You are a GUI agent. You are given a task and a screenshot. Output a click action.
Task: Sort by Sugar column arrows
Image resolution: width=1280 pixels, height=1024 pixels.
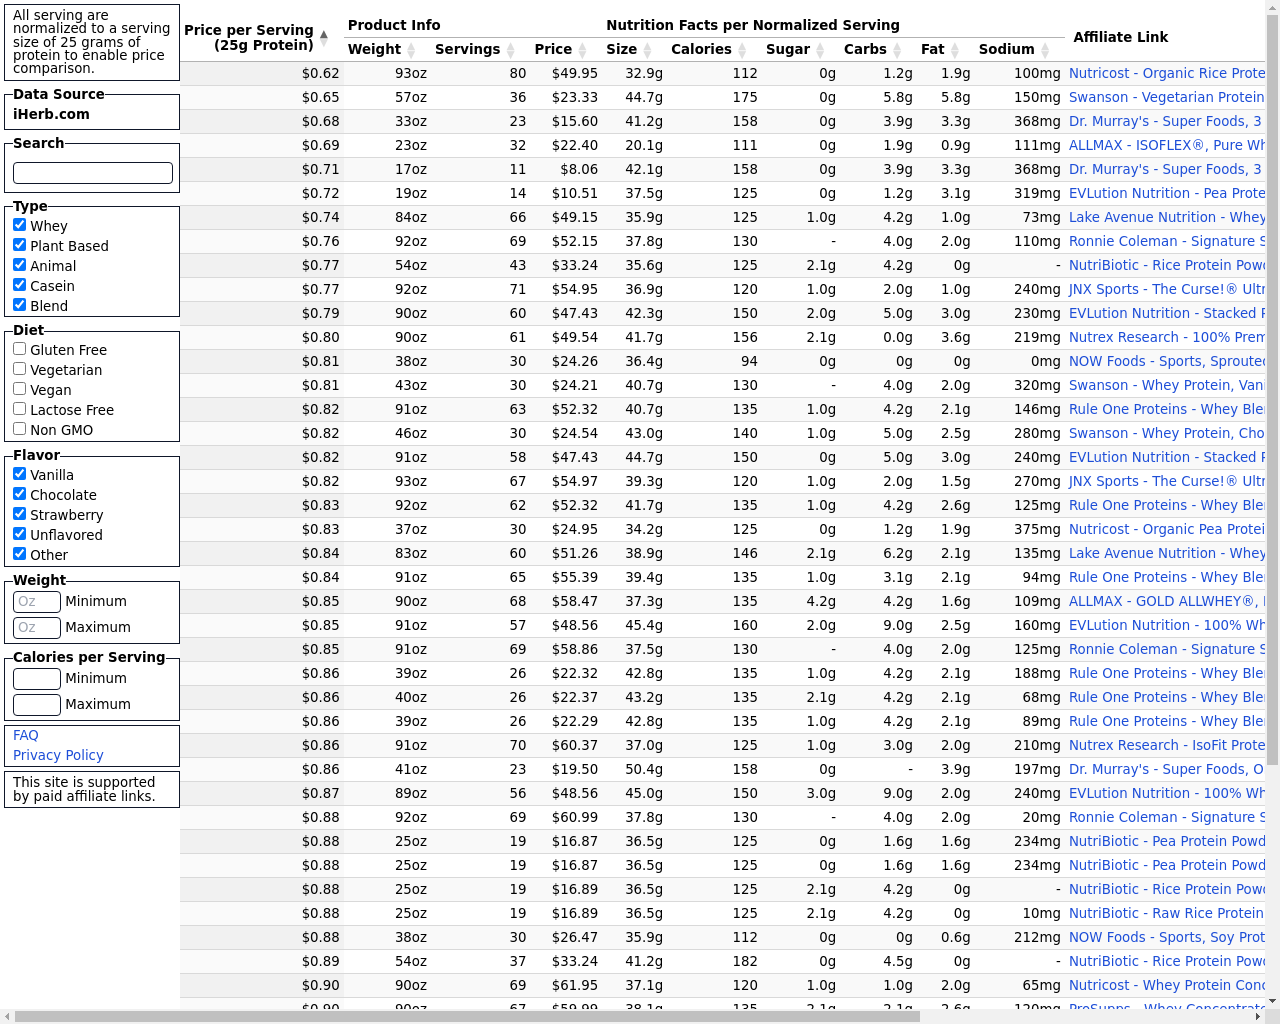(x=820, y=50)
